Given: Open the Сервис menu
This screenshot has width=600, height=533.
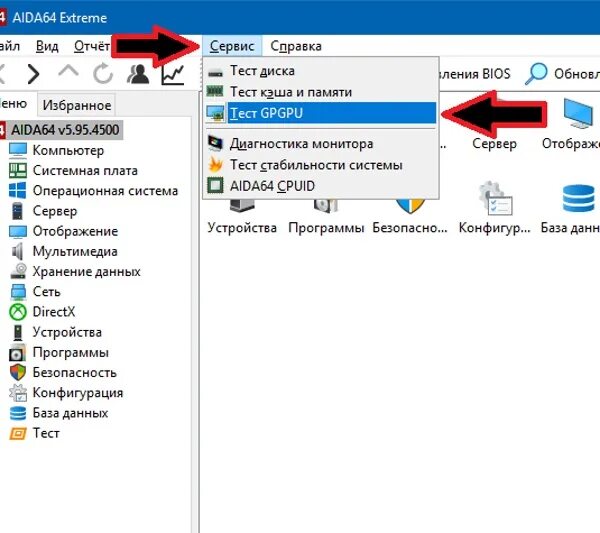Looking at the screenshot, I should 232,46.
